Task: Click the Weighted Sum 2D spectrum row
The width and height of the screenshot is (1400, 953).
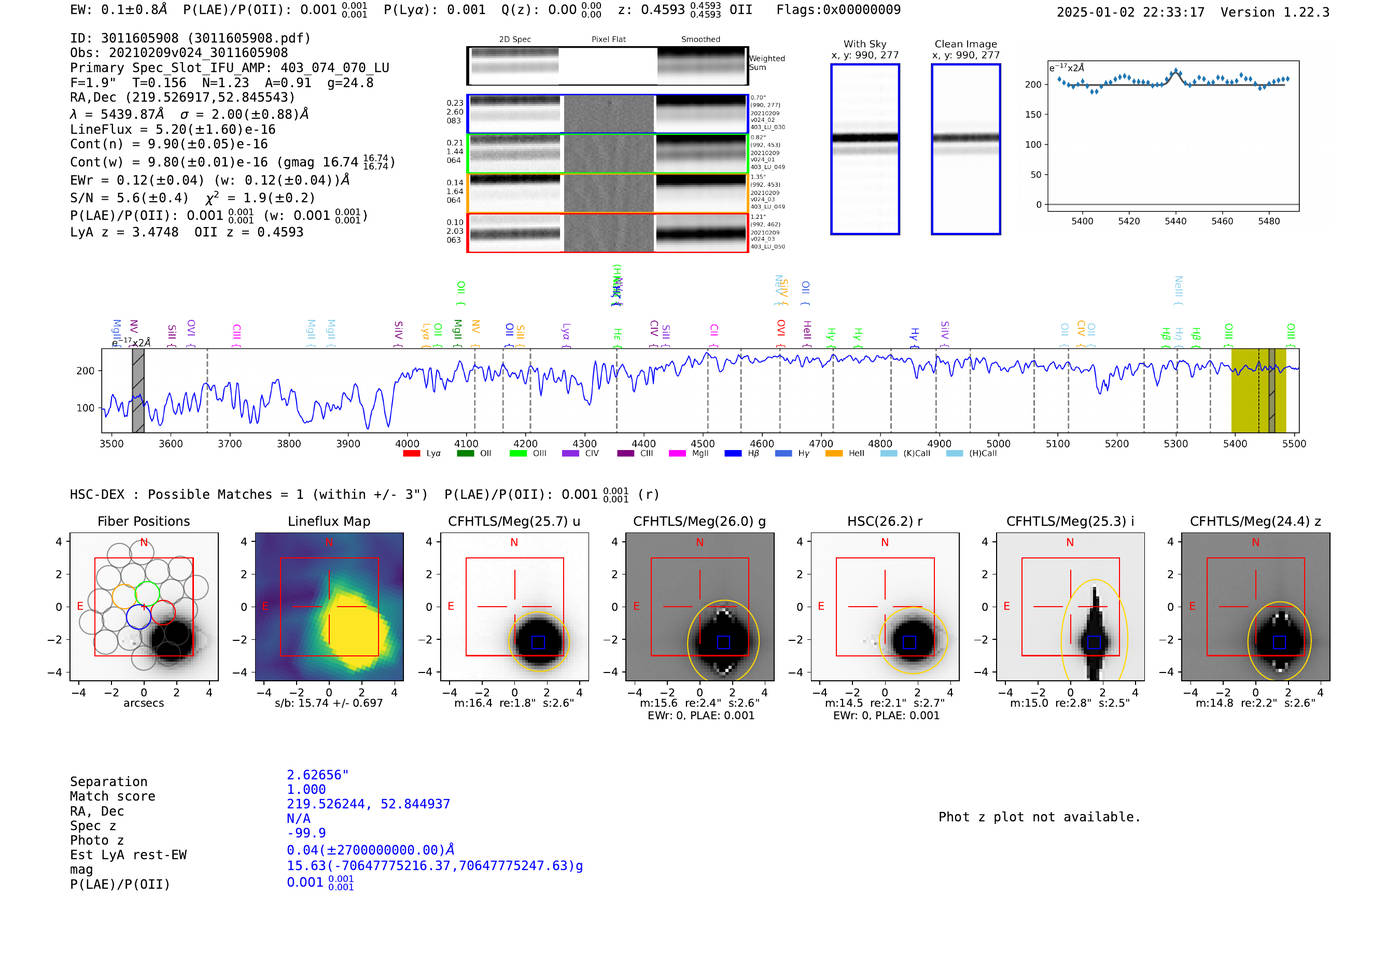Action: 607,66
